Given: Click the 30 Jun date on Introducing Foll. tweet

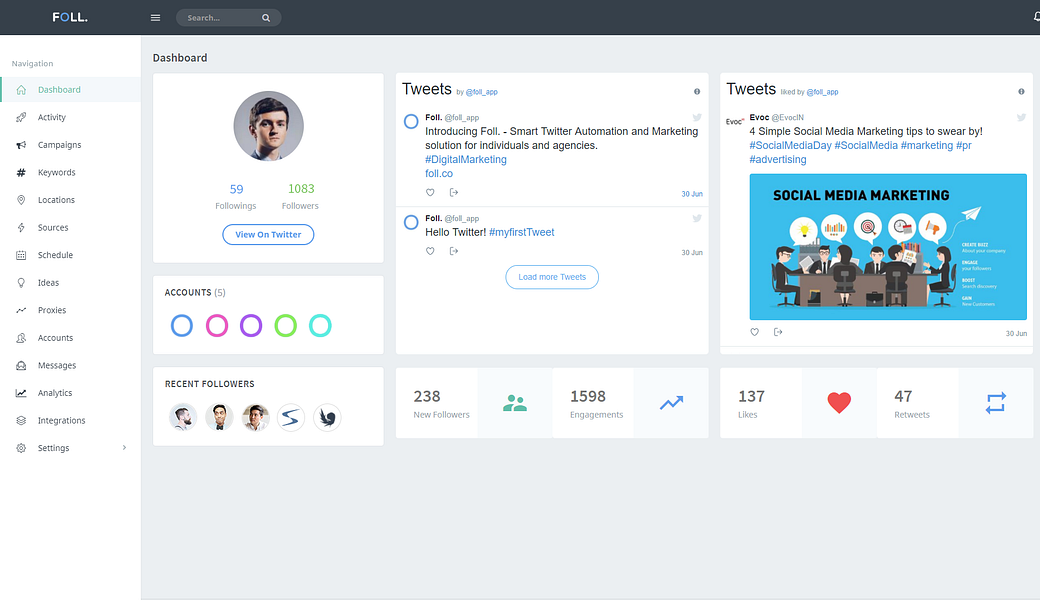Looking at the screenshot, I should click(692, 194).
